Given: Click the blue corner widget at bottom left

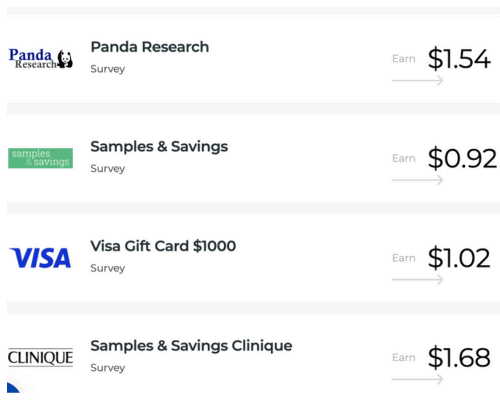Looking at the screenshot, I should pos(13,388).
